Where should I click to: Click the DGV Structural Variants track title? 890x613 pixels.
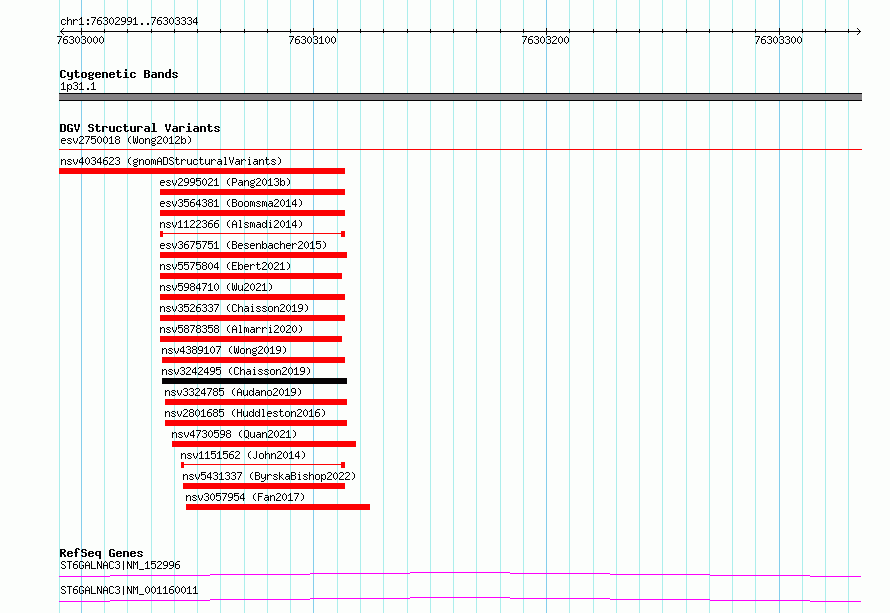click(140, 128)
